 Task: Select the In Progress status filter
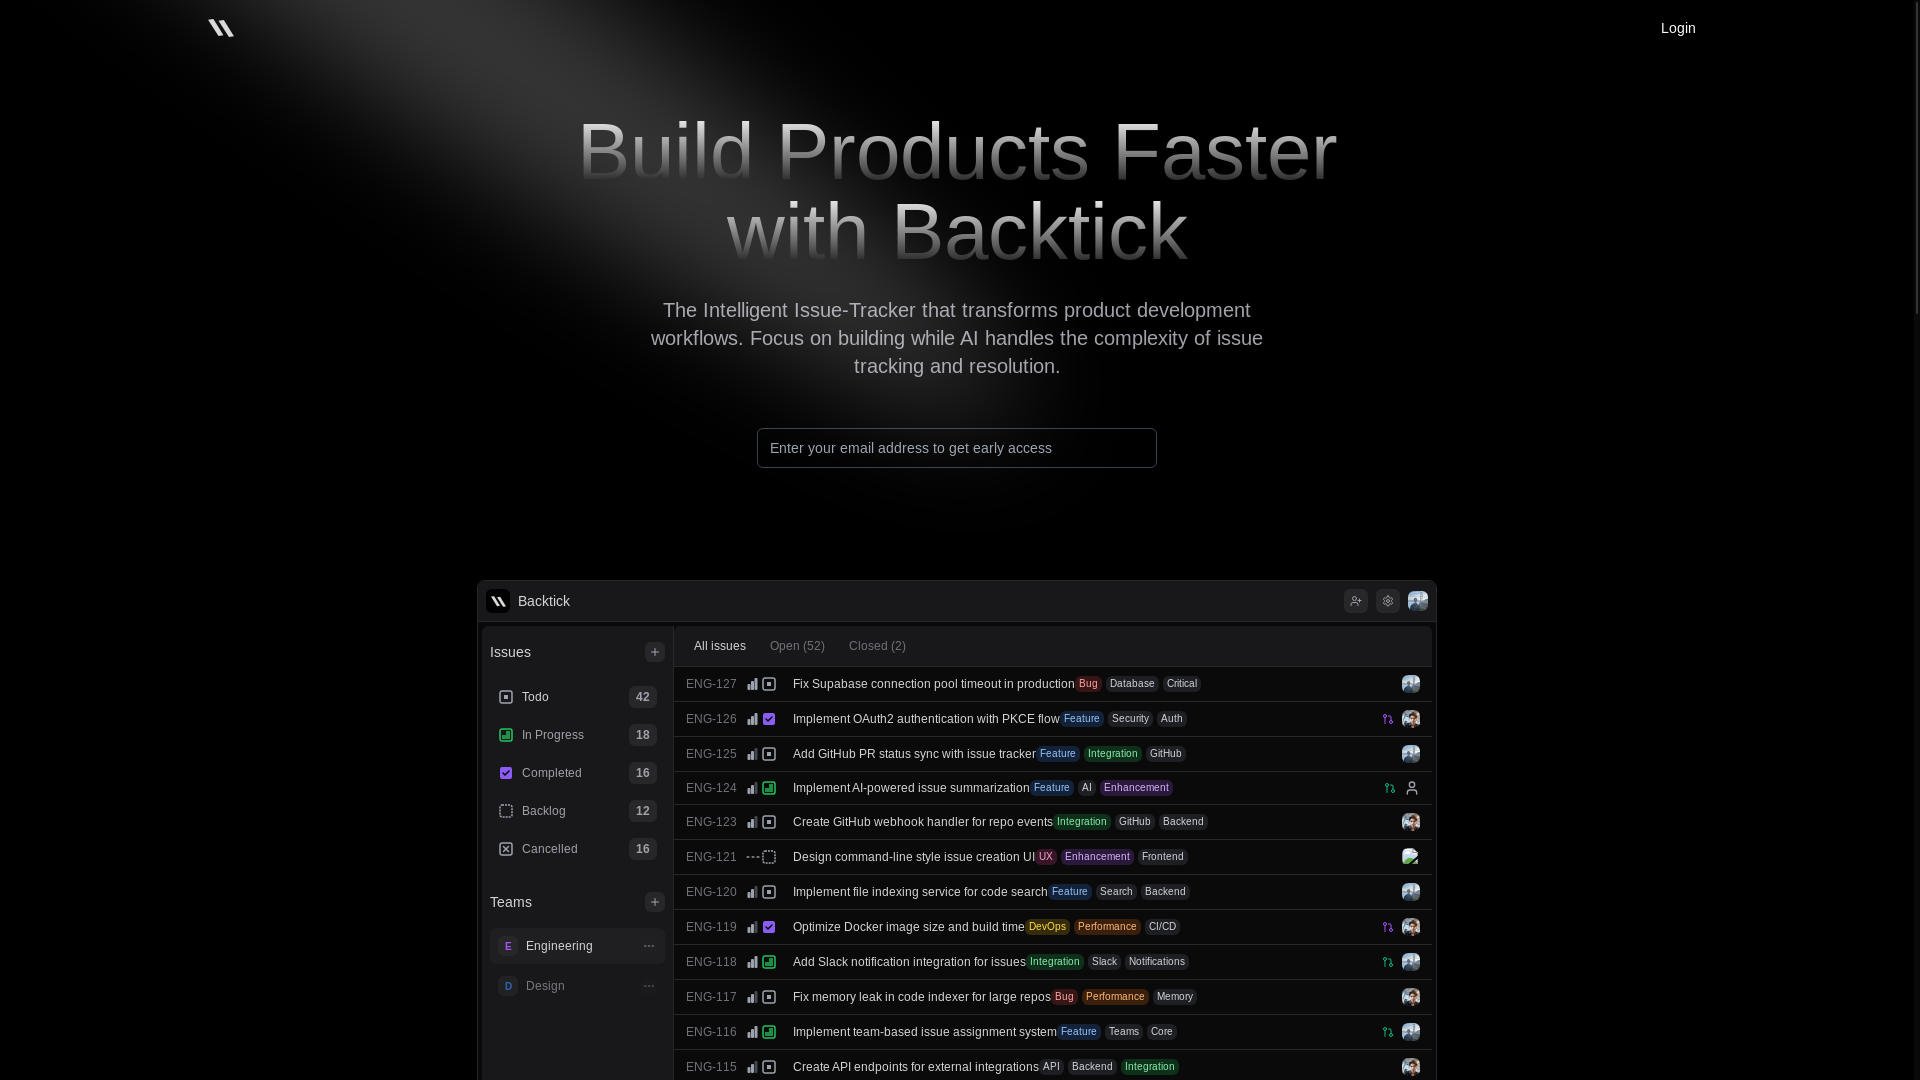(577, 735)
